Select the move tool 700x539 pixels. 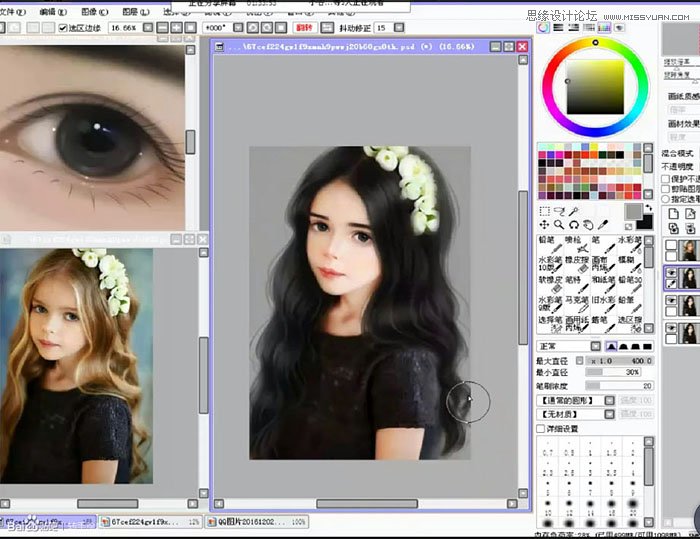(544, 225)
